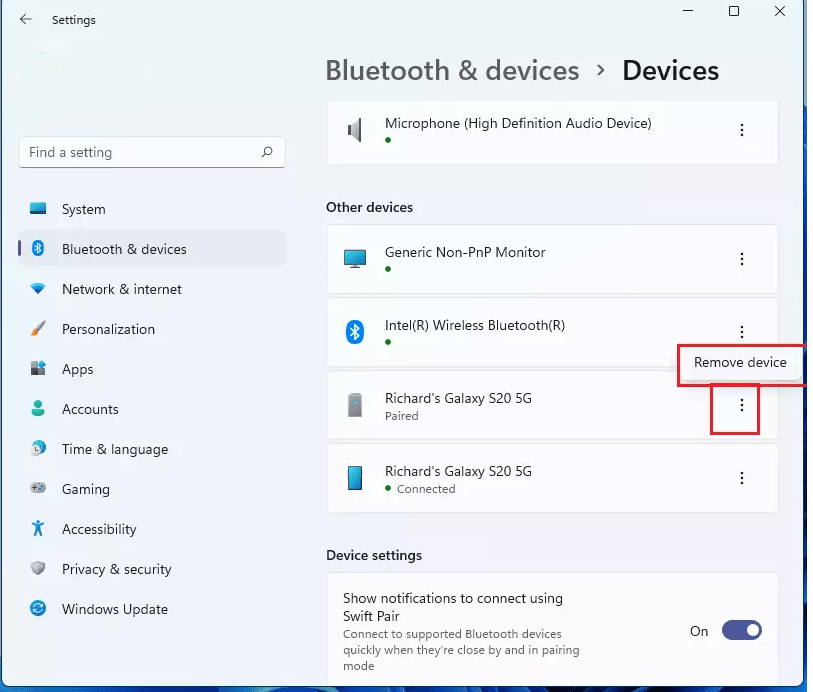Image resolution: width=813 pixels, height=692 pixels.
Task: Click the Apps grid icon
Action: pyautogui.click(x=38, y=368)
